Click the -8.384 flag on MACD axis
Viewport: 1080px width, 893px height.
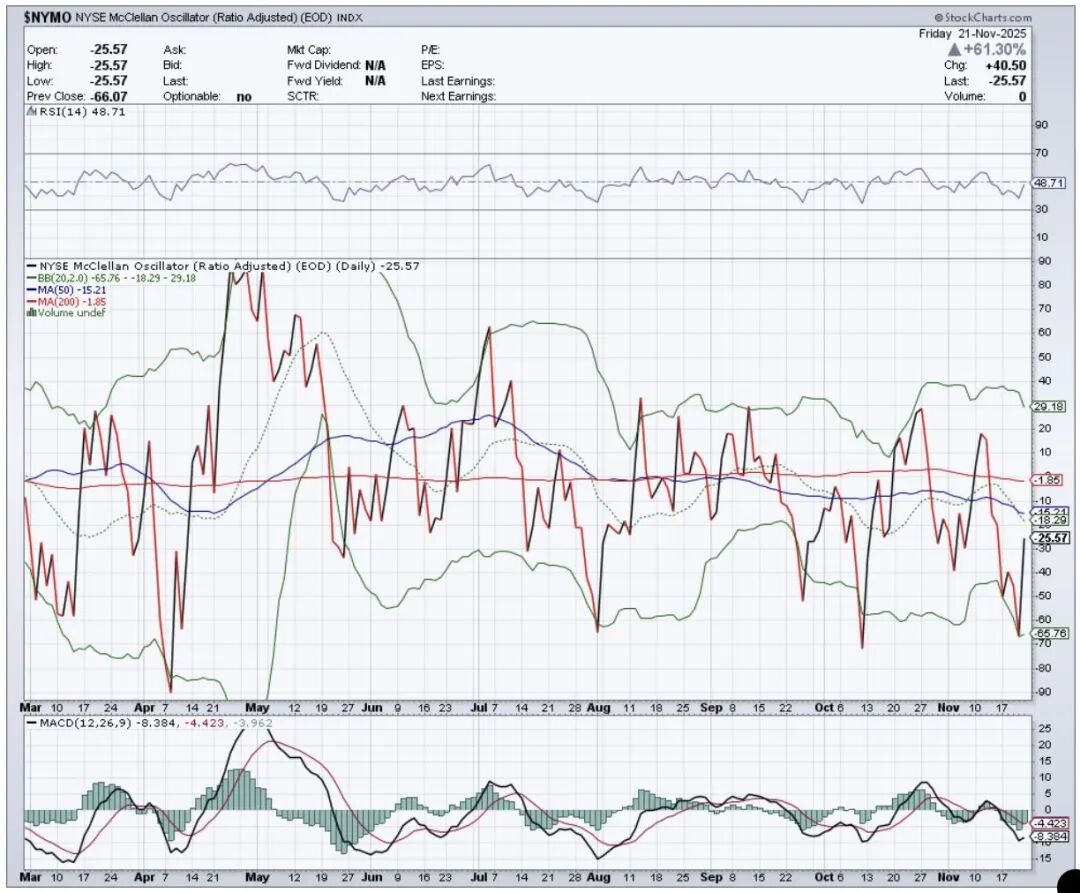click(x=1050, y=837)
